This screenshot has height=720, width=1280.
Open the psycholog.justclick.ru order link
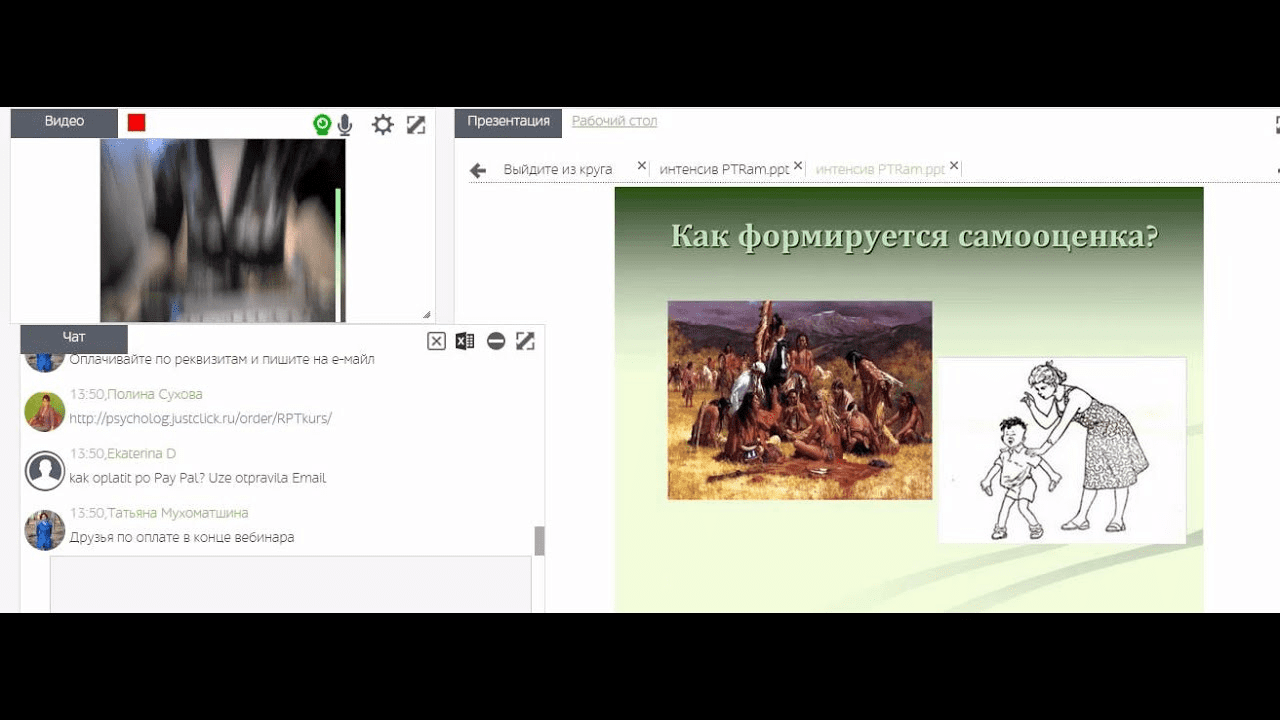pos(200,418)
